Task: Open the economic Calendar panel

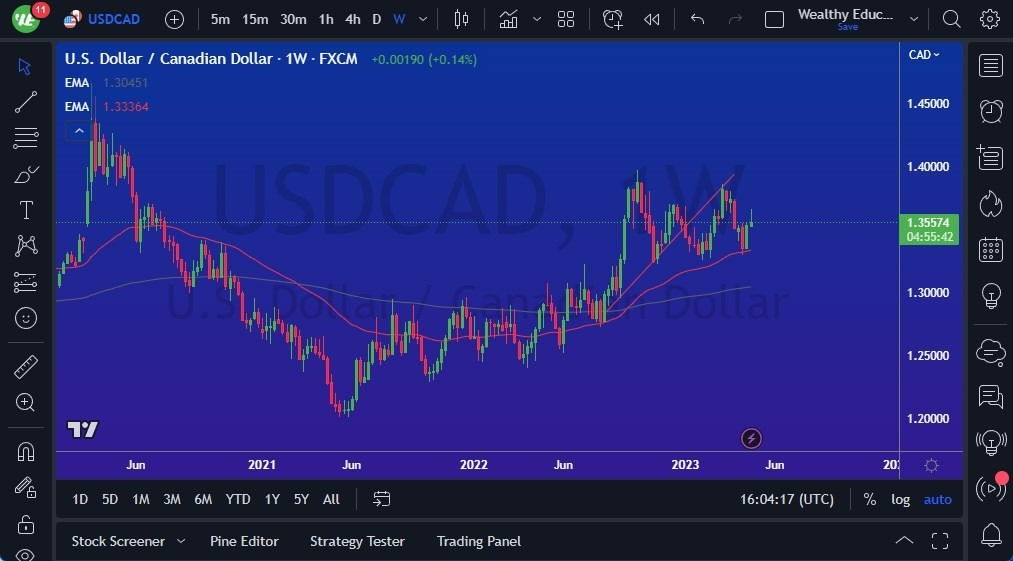Action: (990, 249)
